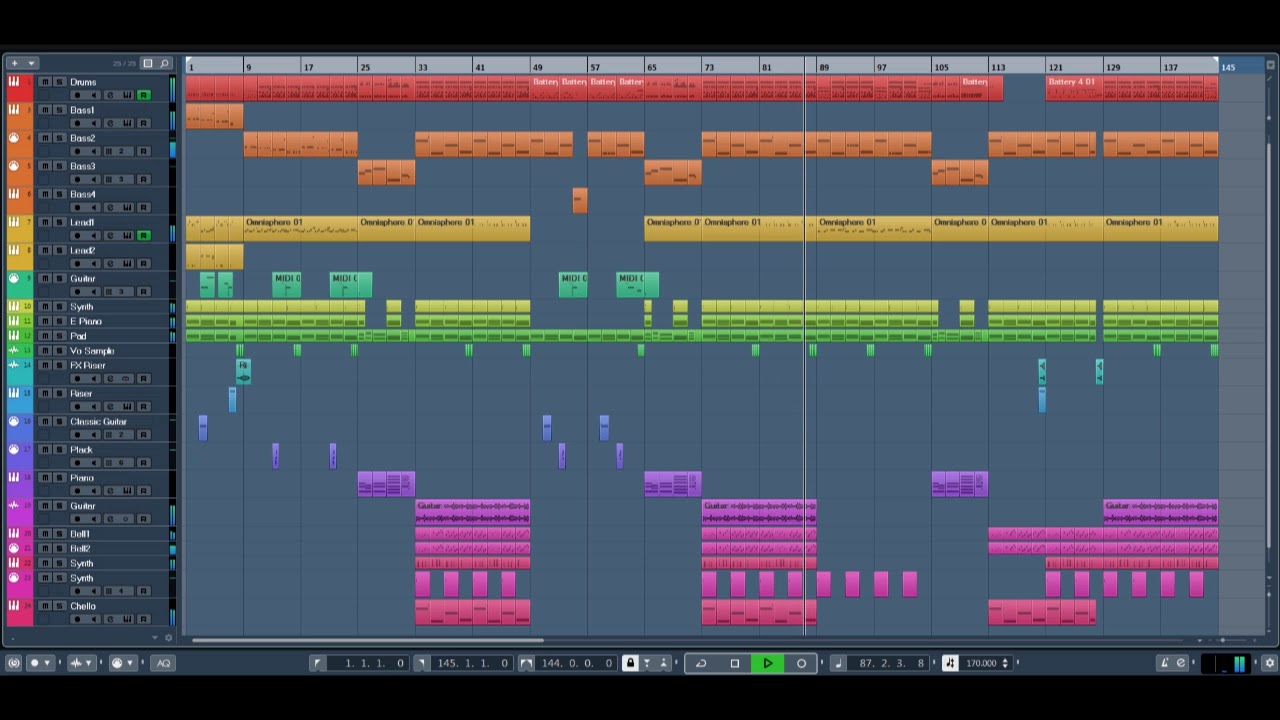Click the time format note icon
Screen dimensions: 1280x720
[x=838, y=663]
